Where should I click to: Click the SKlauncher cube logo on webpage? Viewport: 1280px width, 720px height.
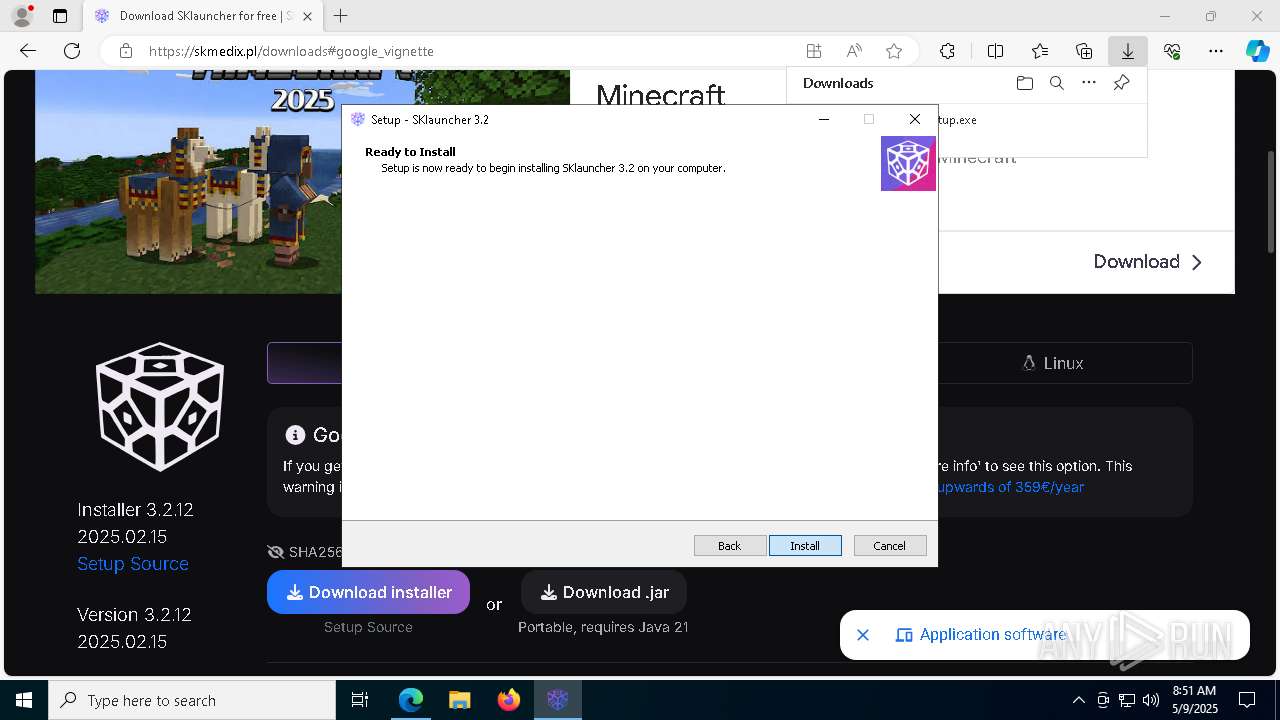pyautogui.click(x=160, y=407)
